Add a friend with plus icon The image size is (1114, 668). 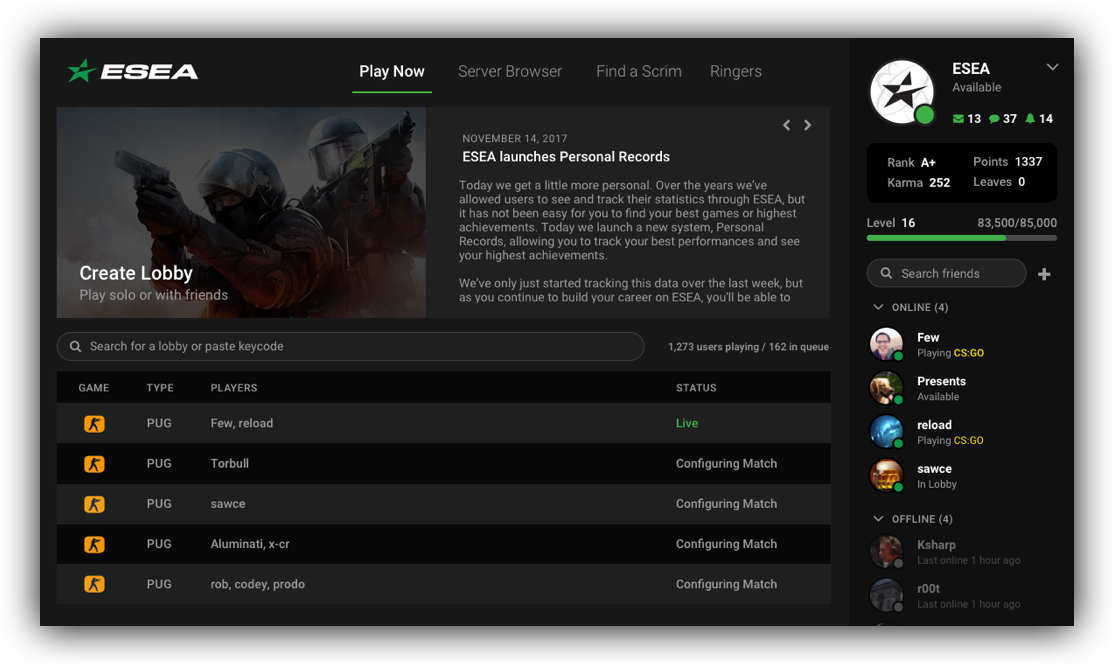1044,274
